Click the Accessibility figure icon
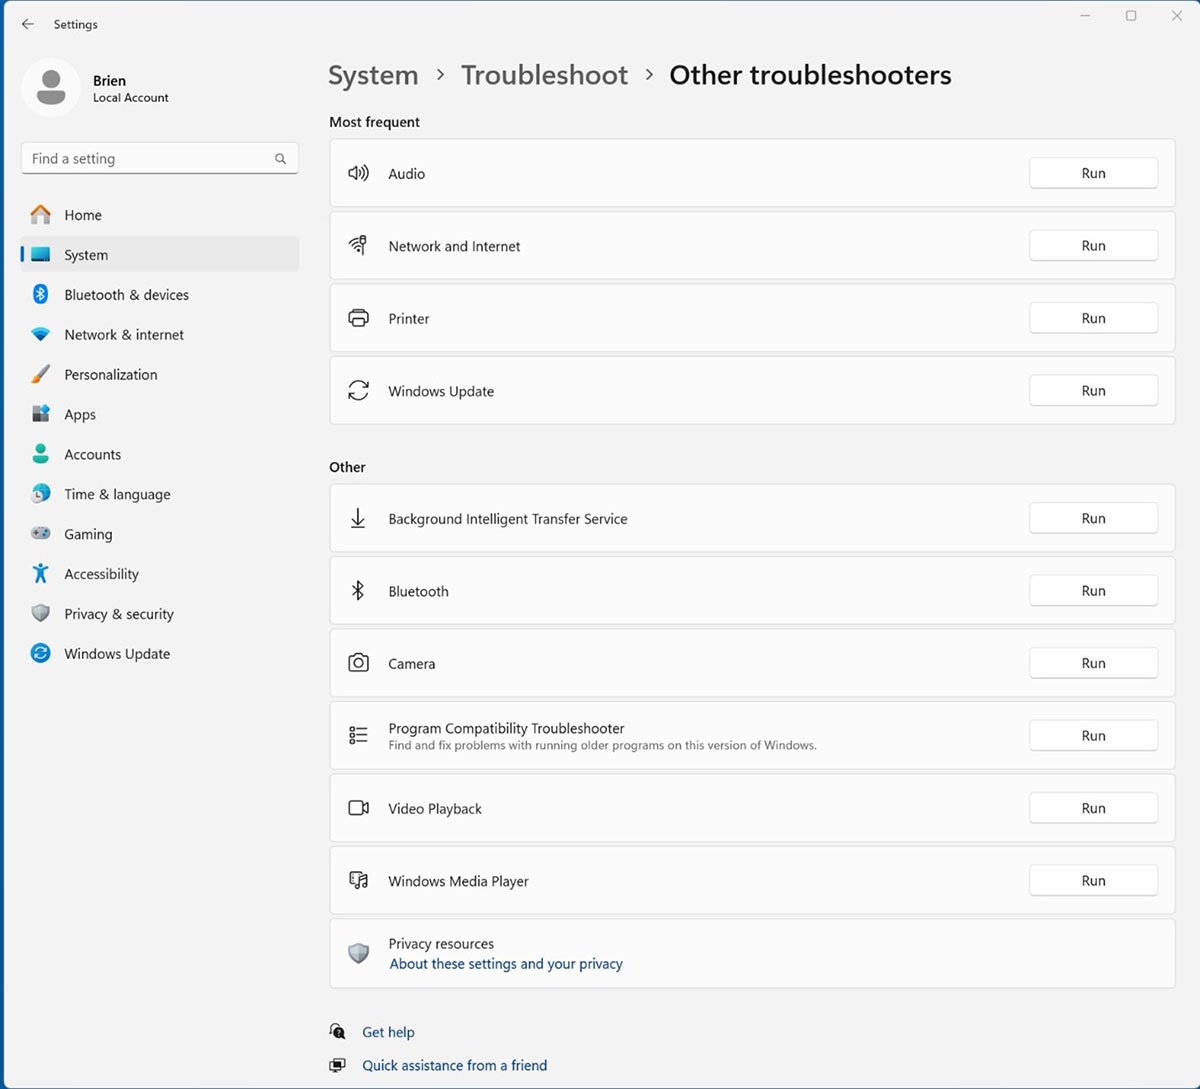1200x1089 pixels. tap(41, 574)
